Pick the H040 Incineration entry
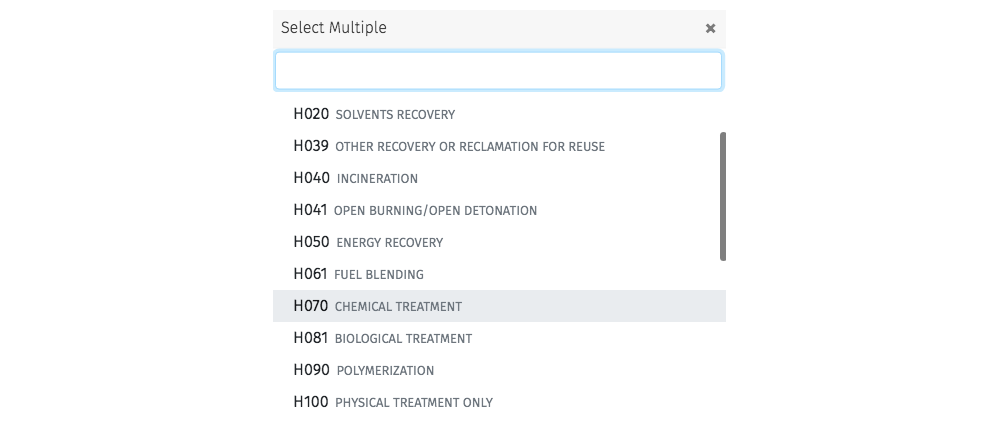Viewport: 1000px width, 425px height. pos(499,178)
